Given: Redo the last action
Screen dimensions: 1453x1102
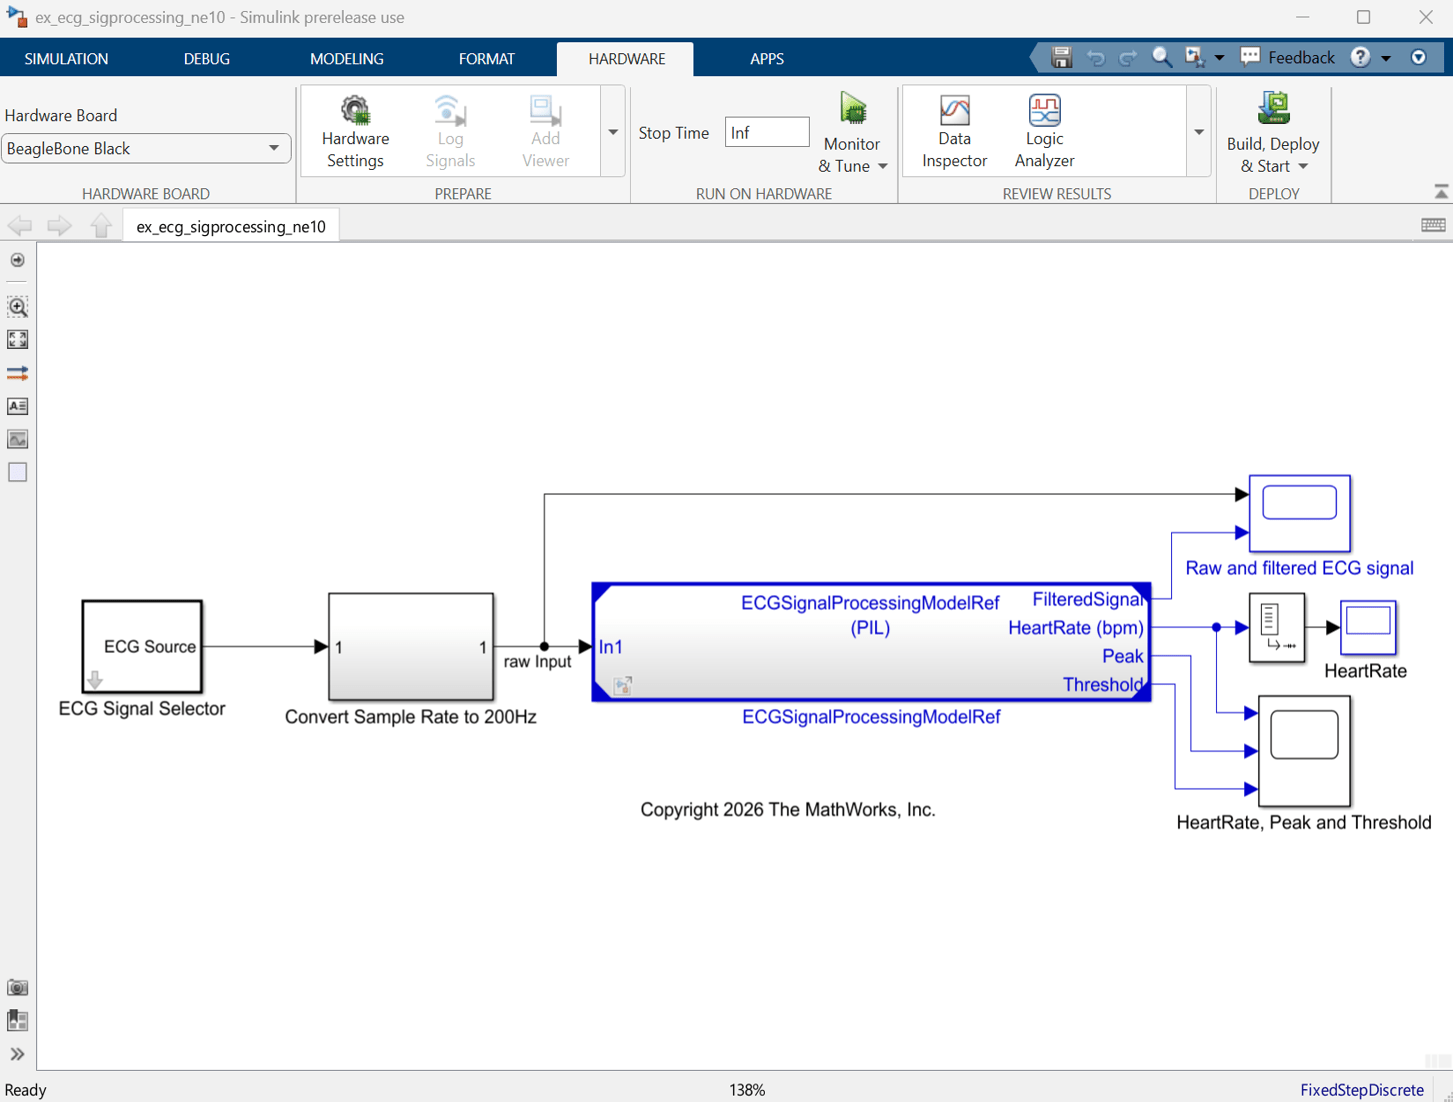Looking at the screenshot, I should 1128,58.
